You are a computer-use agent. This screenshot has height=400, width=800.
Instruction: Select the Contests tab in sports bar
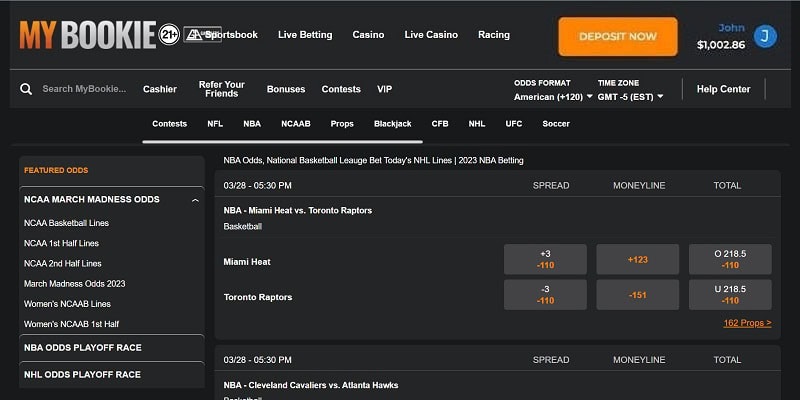point(169,124)
